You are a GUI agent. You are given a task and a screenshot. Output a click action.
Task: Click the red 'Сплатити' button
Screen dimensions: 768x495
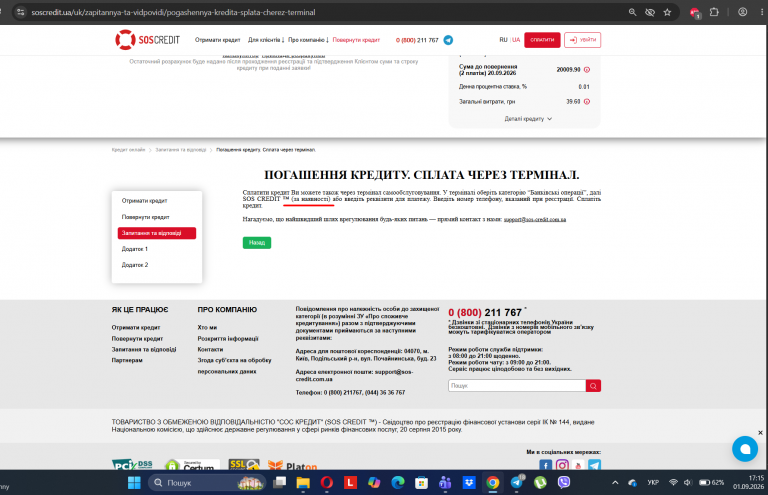(542, 40)
